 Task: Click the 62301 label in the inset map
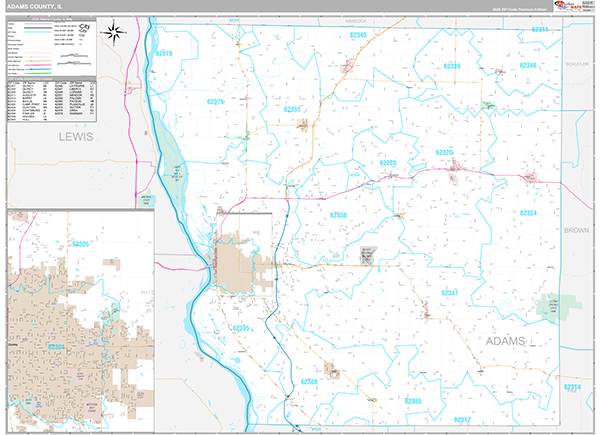(56, 347)
